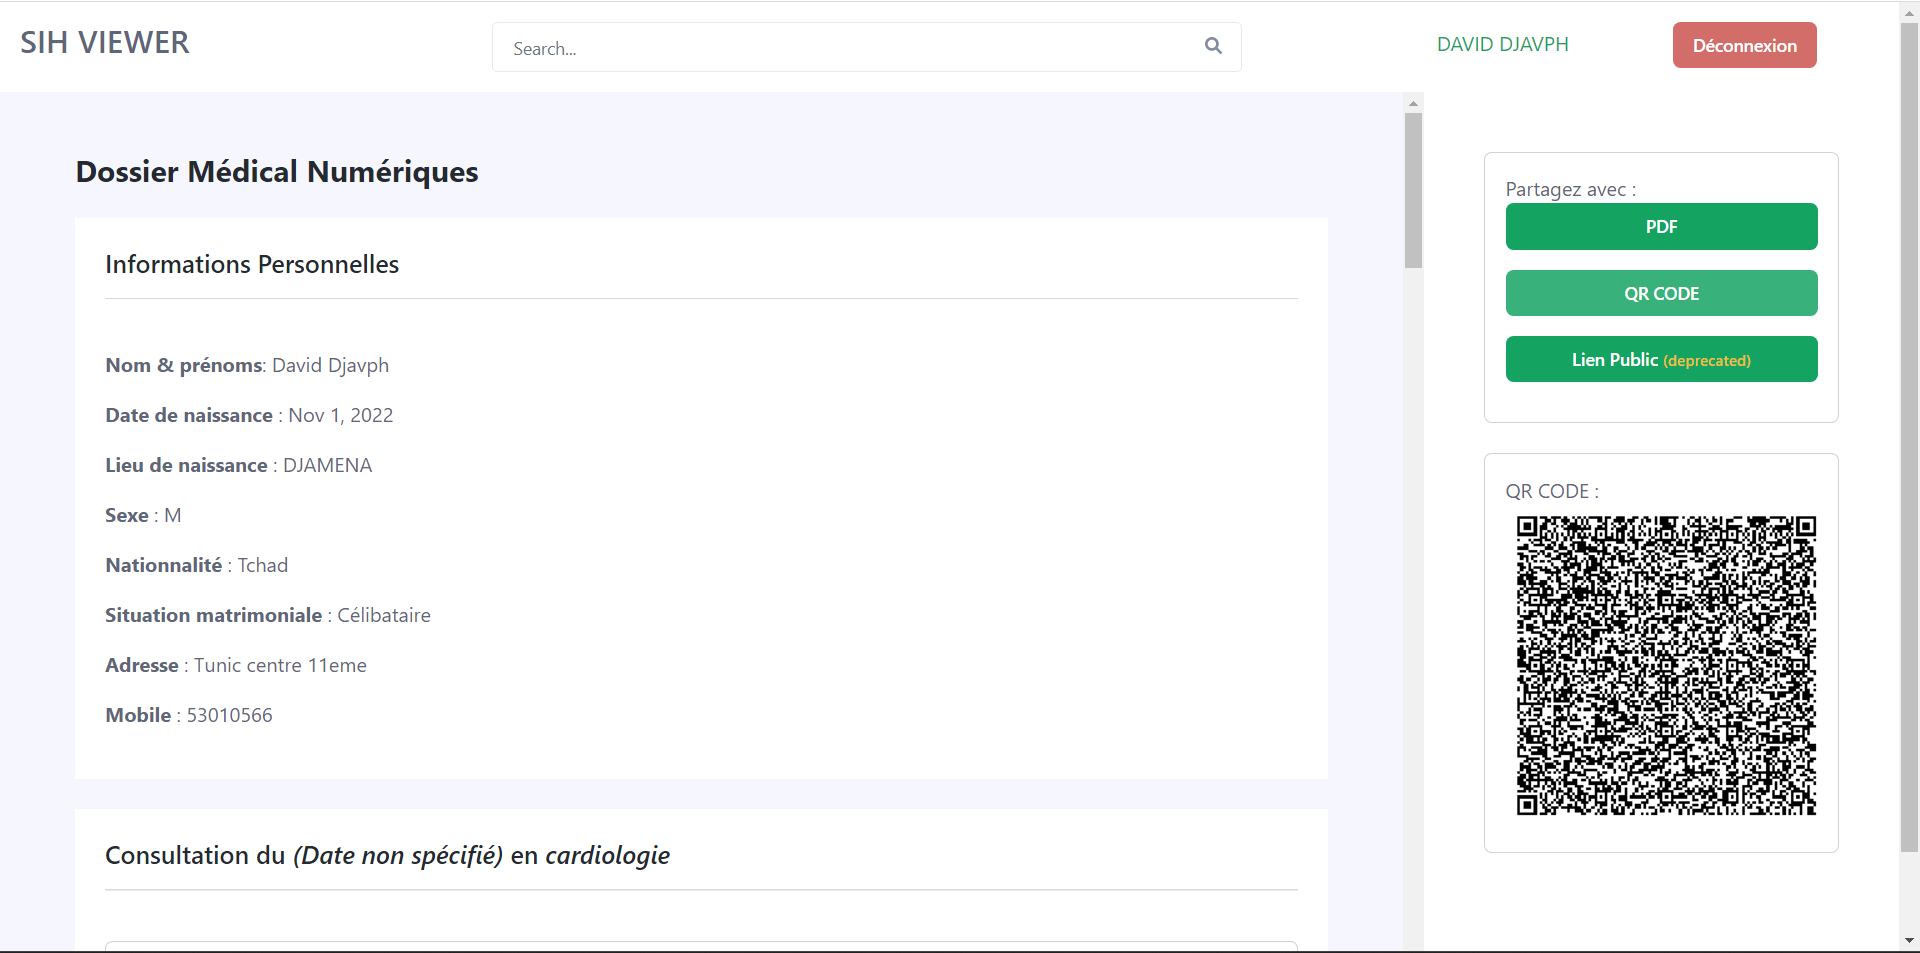
Task: Click the Partagez avec label
Action: (1570, 190)
